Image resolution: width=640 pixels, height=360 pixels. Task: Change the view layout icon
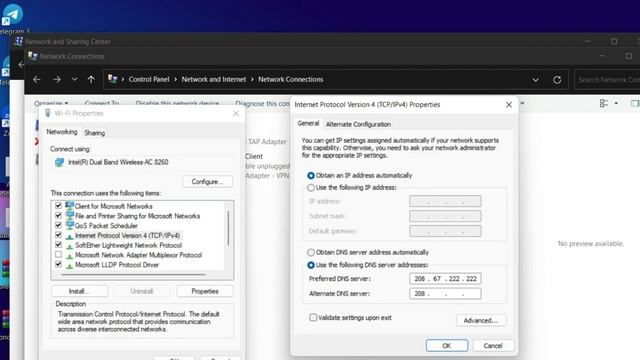tap(604, 103)
